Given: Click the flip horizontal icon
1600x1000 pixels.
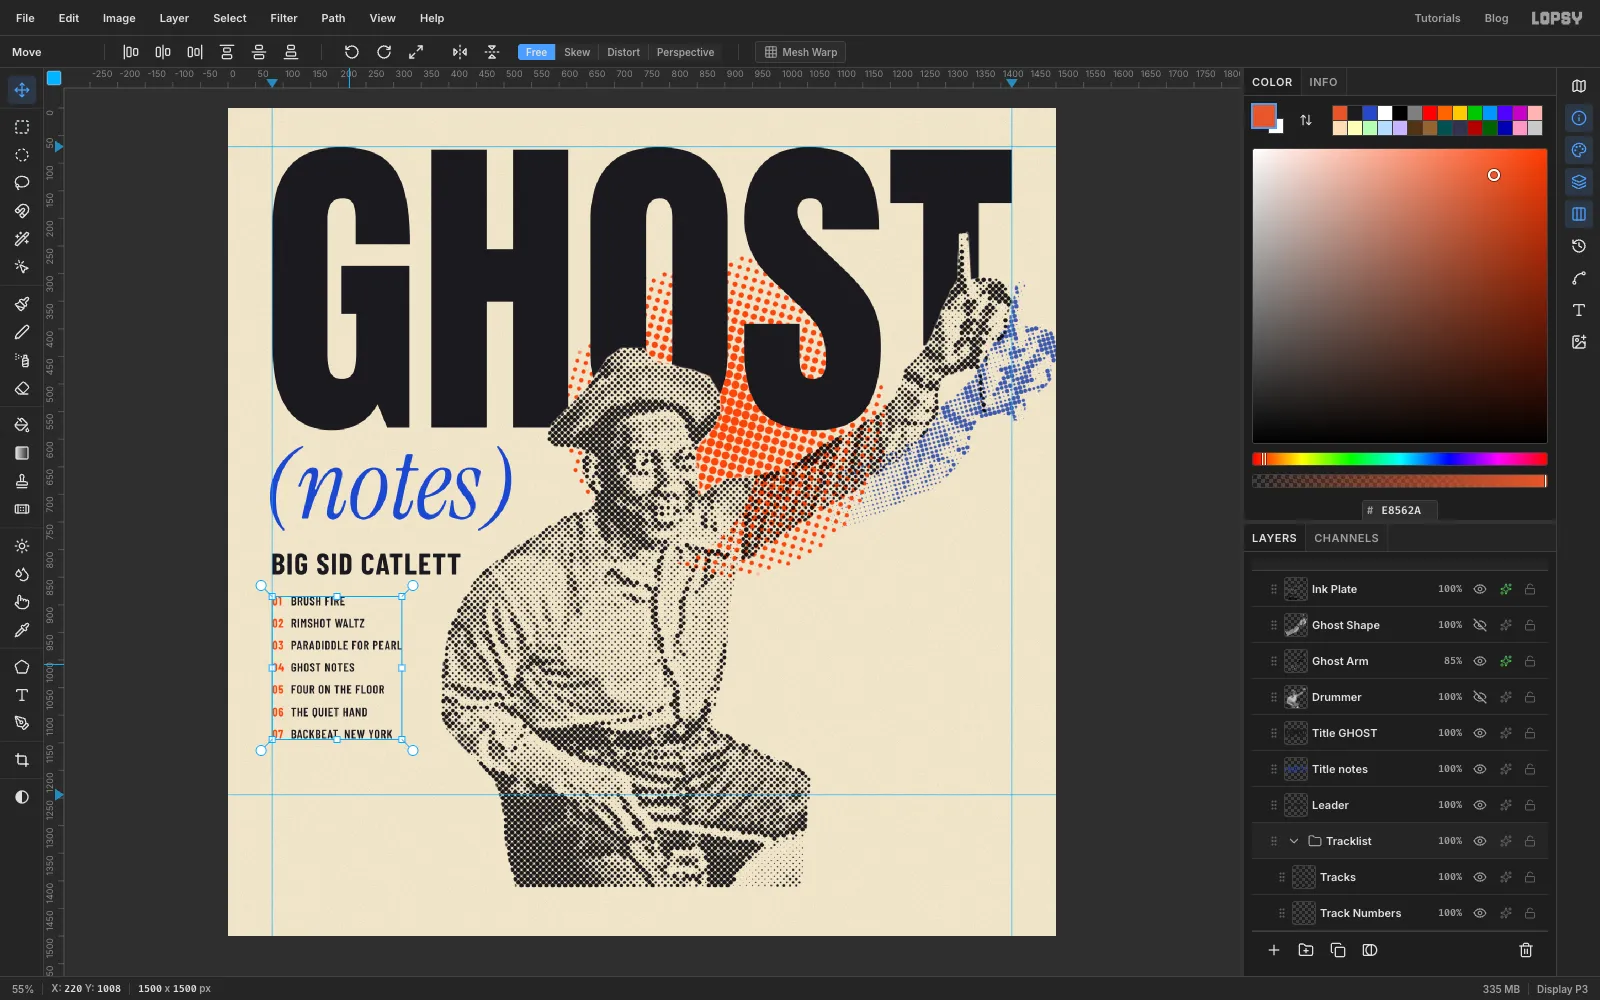Looking at the screenshot, I should click(x=460, y=52).
